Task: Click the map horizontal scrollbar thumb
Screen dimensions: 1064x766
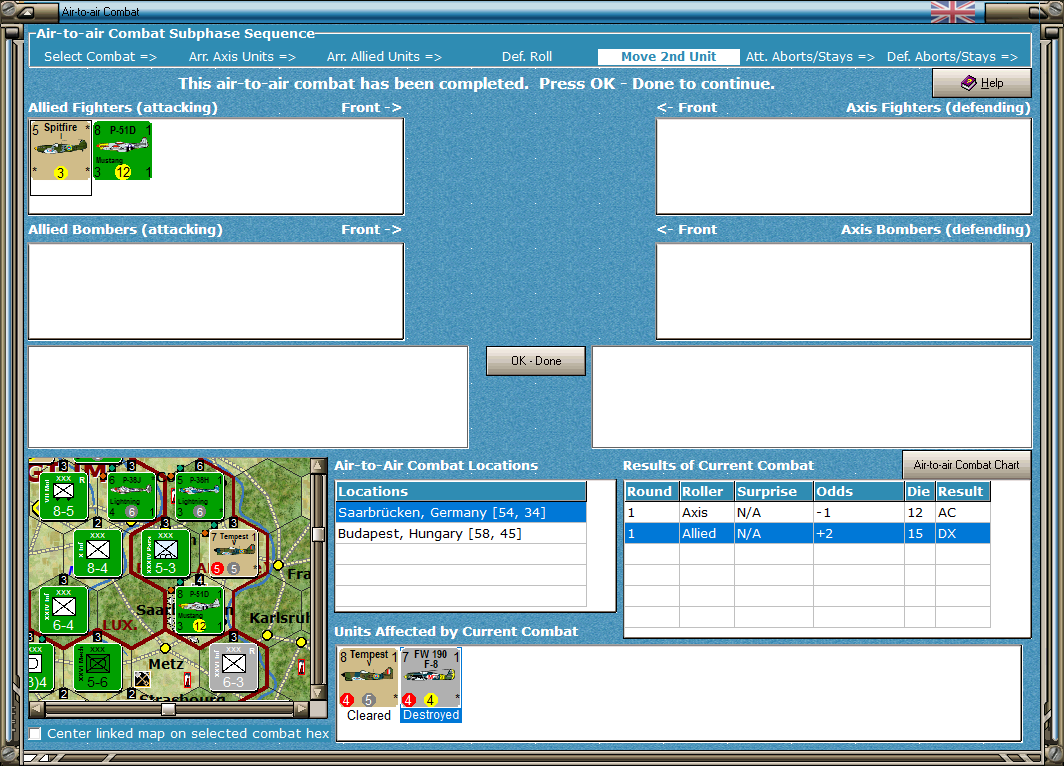Action: [x=168, y=709]
